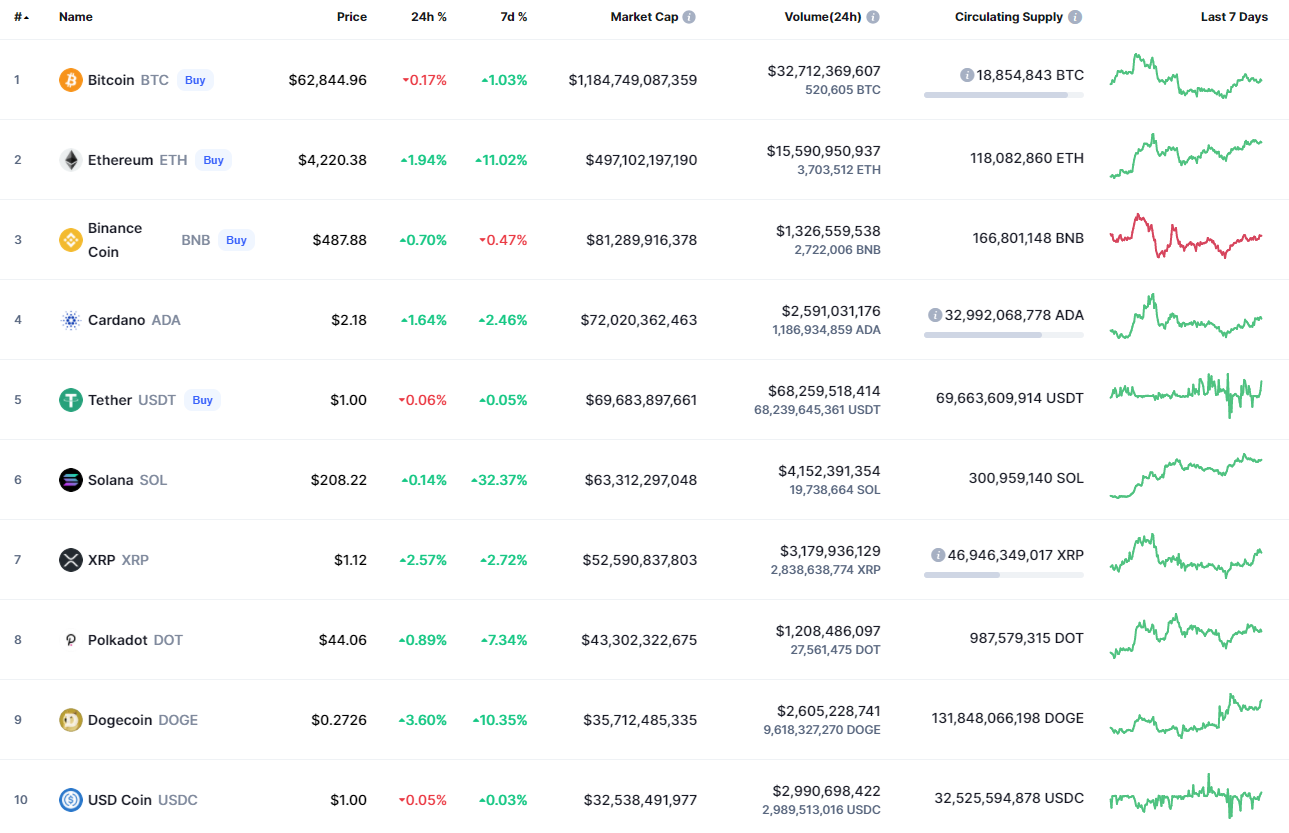Click Bitcoin market cap $1,184,749,087,359
Viewport: 1289px width, 833px height.
pyautogui.click(x=633, y=80)
